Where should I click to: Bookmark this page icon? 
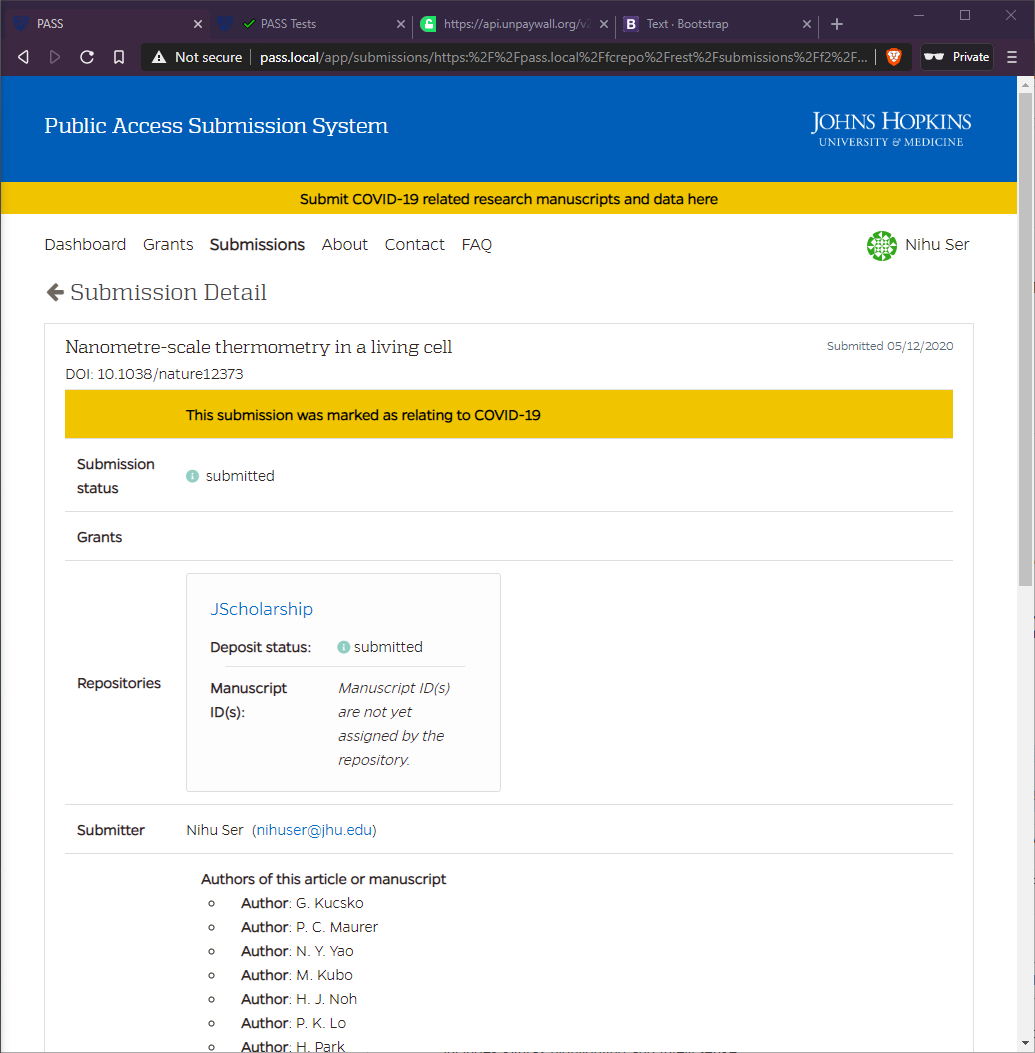(119, 57)
